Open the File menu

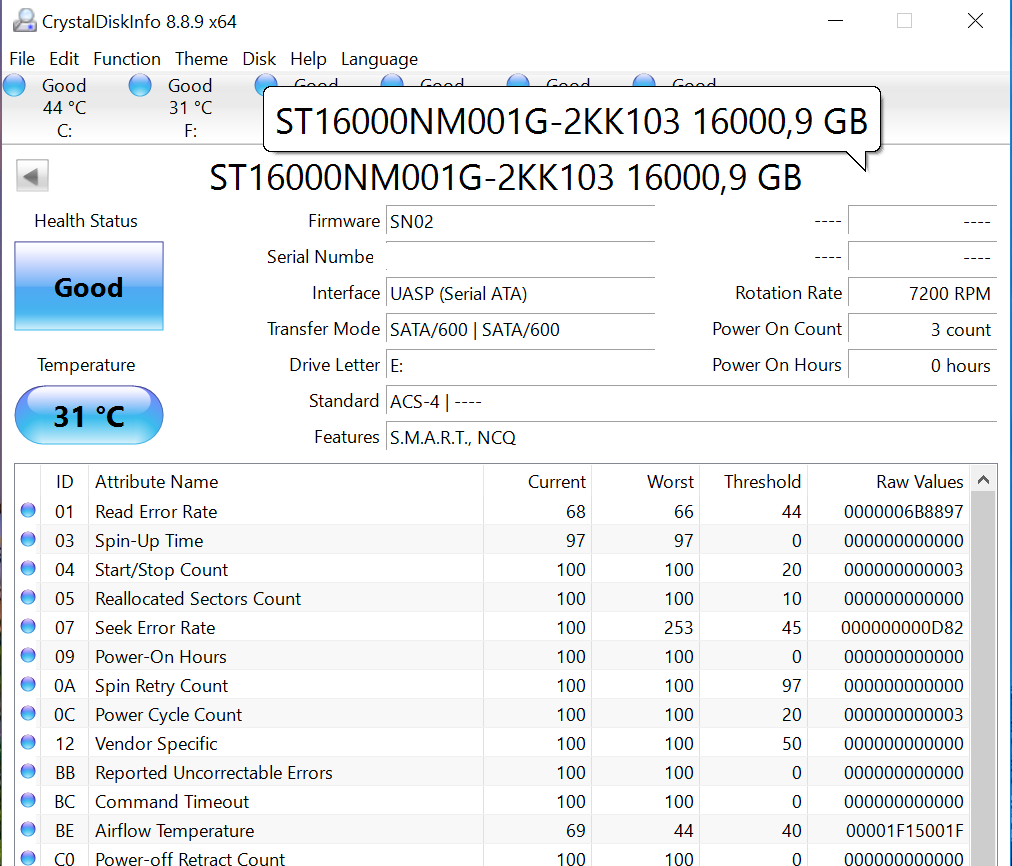click(22, 59)
